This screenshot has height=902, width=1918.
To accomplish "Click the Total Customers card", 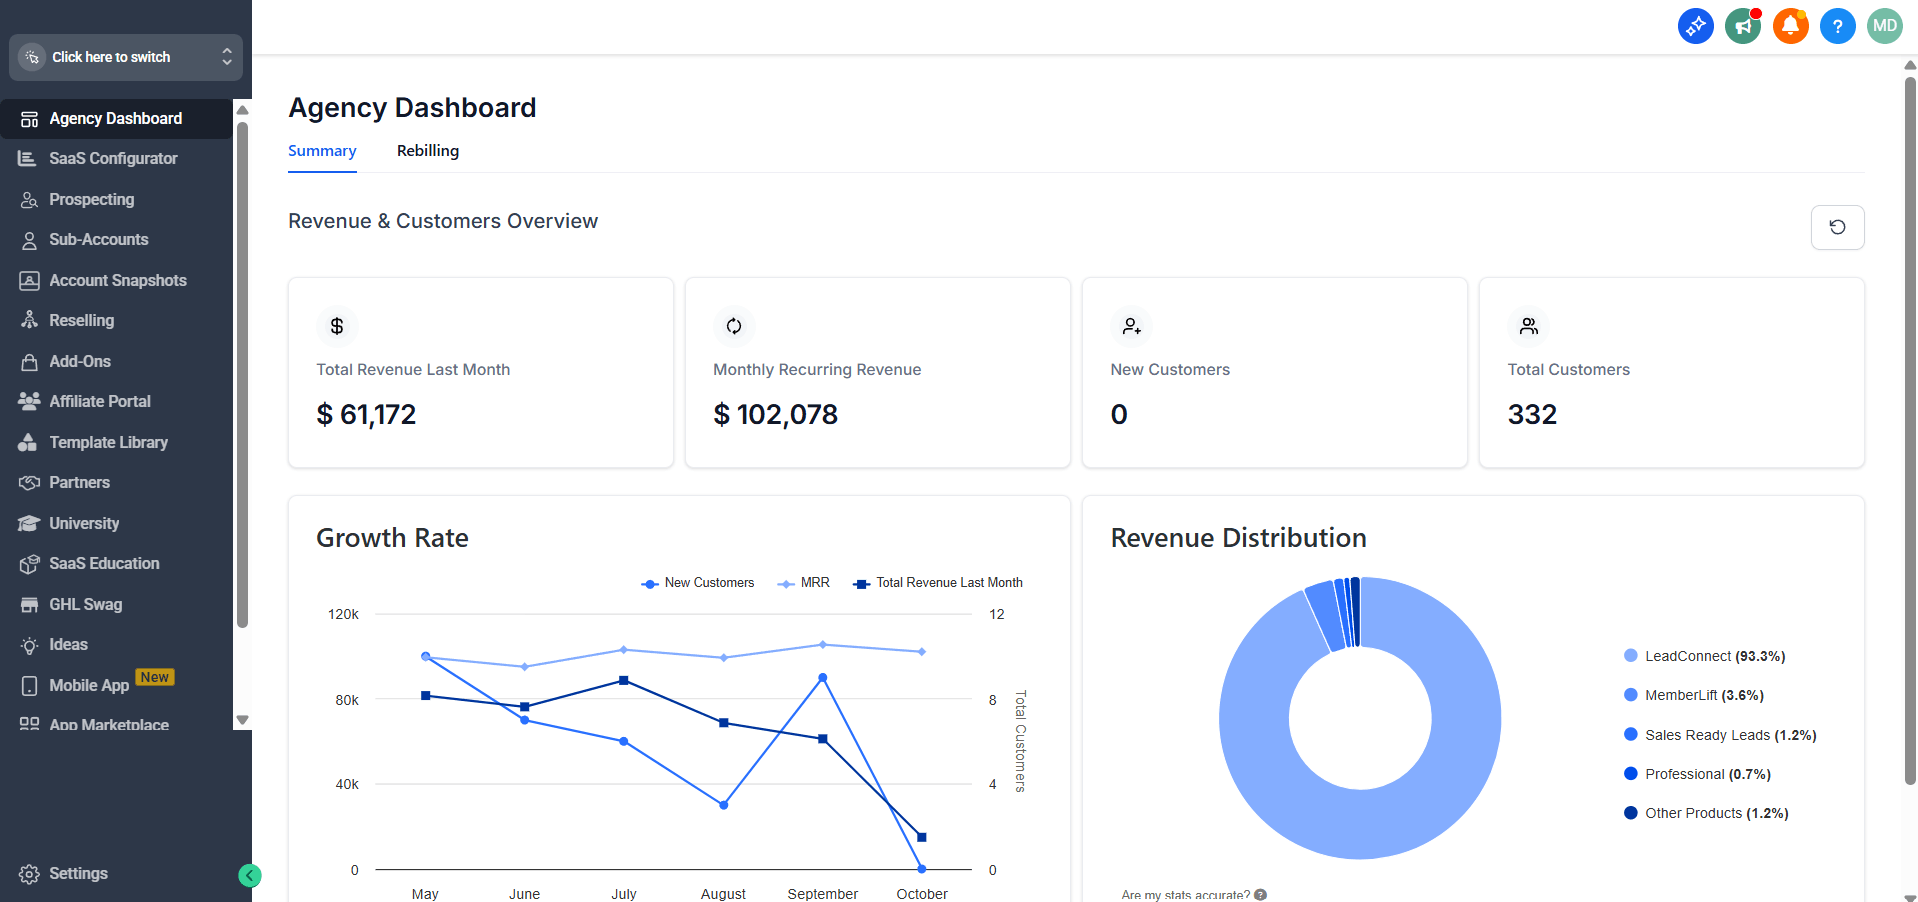I will 1672,372.
